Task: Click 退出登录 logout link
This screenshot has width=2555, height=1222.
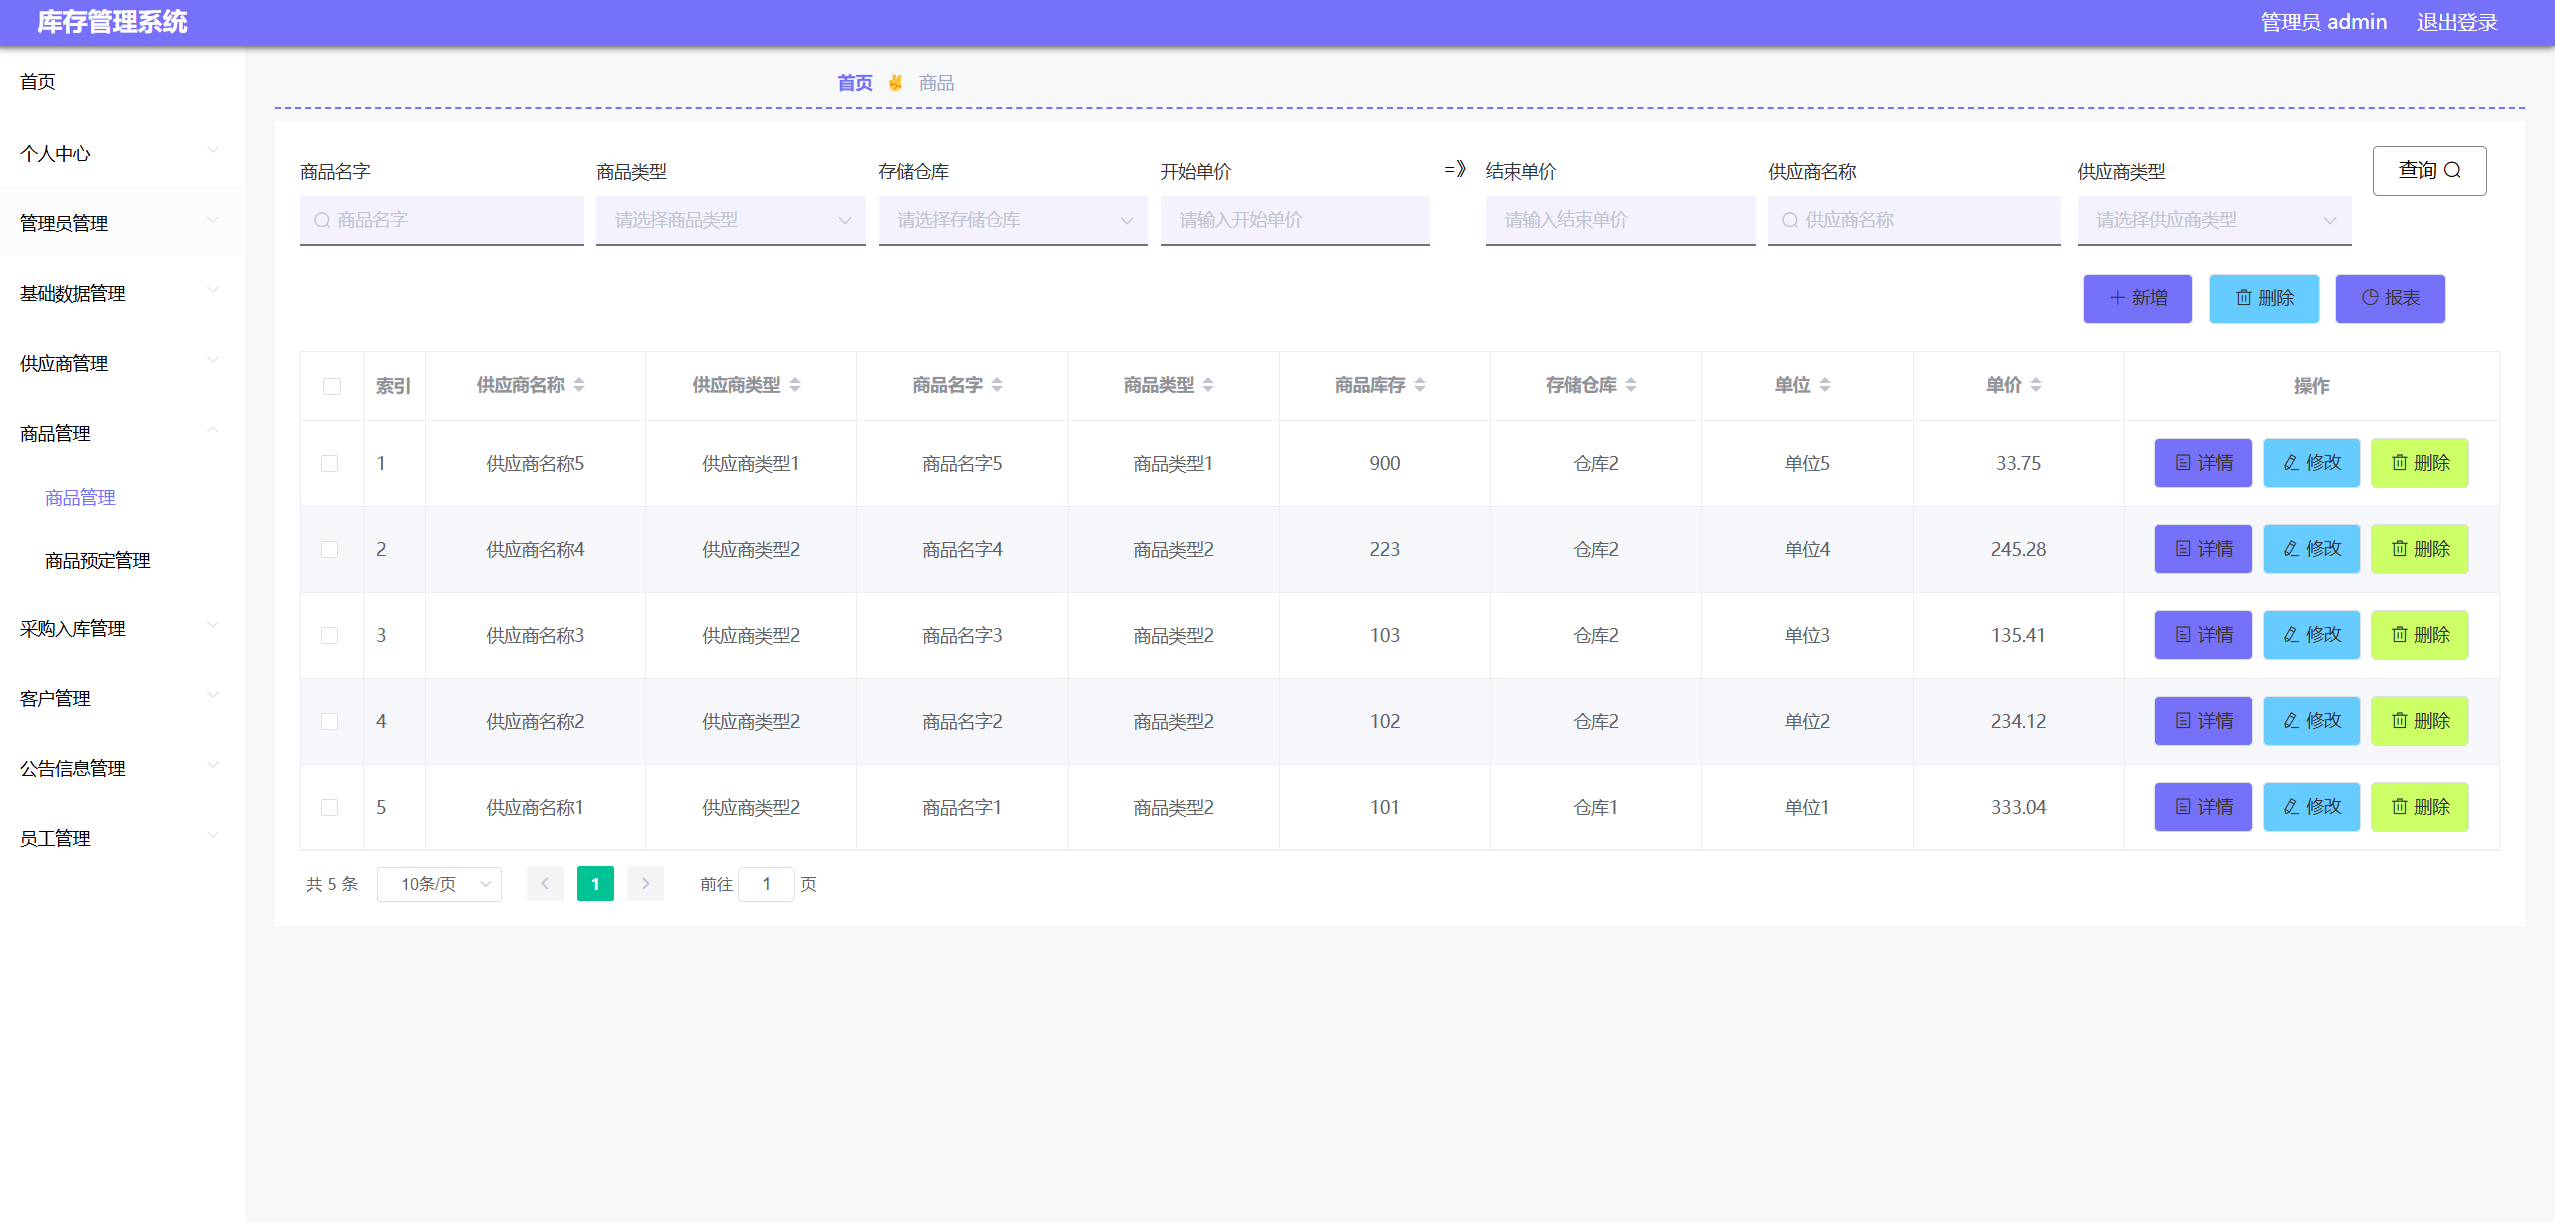Action: [x=2456, y=22]
